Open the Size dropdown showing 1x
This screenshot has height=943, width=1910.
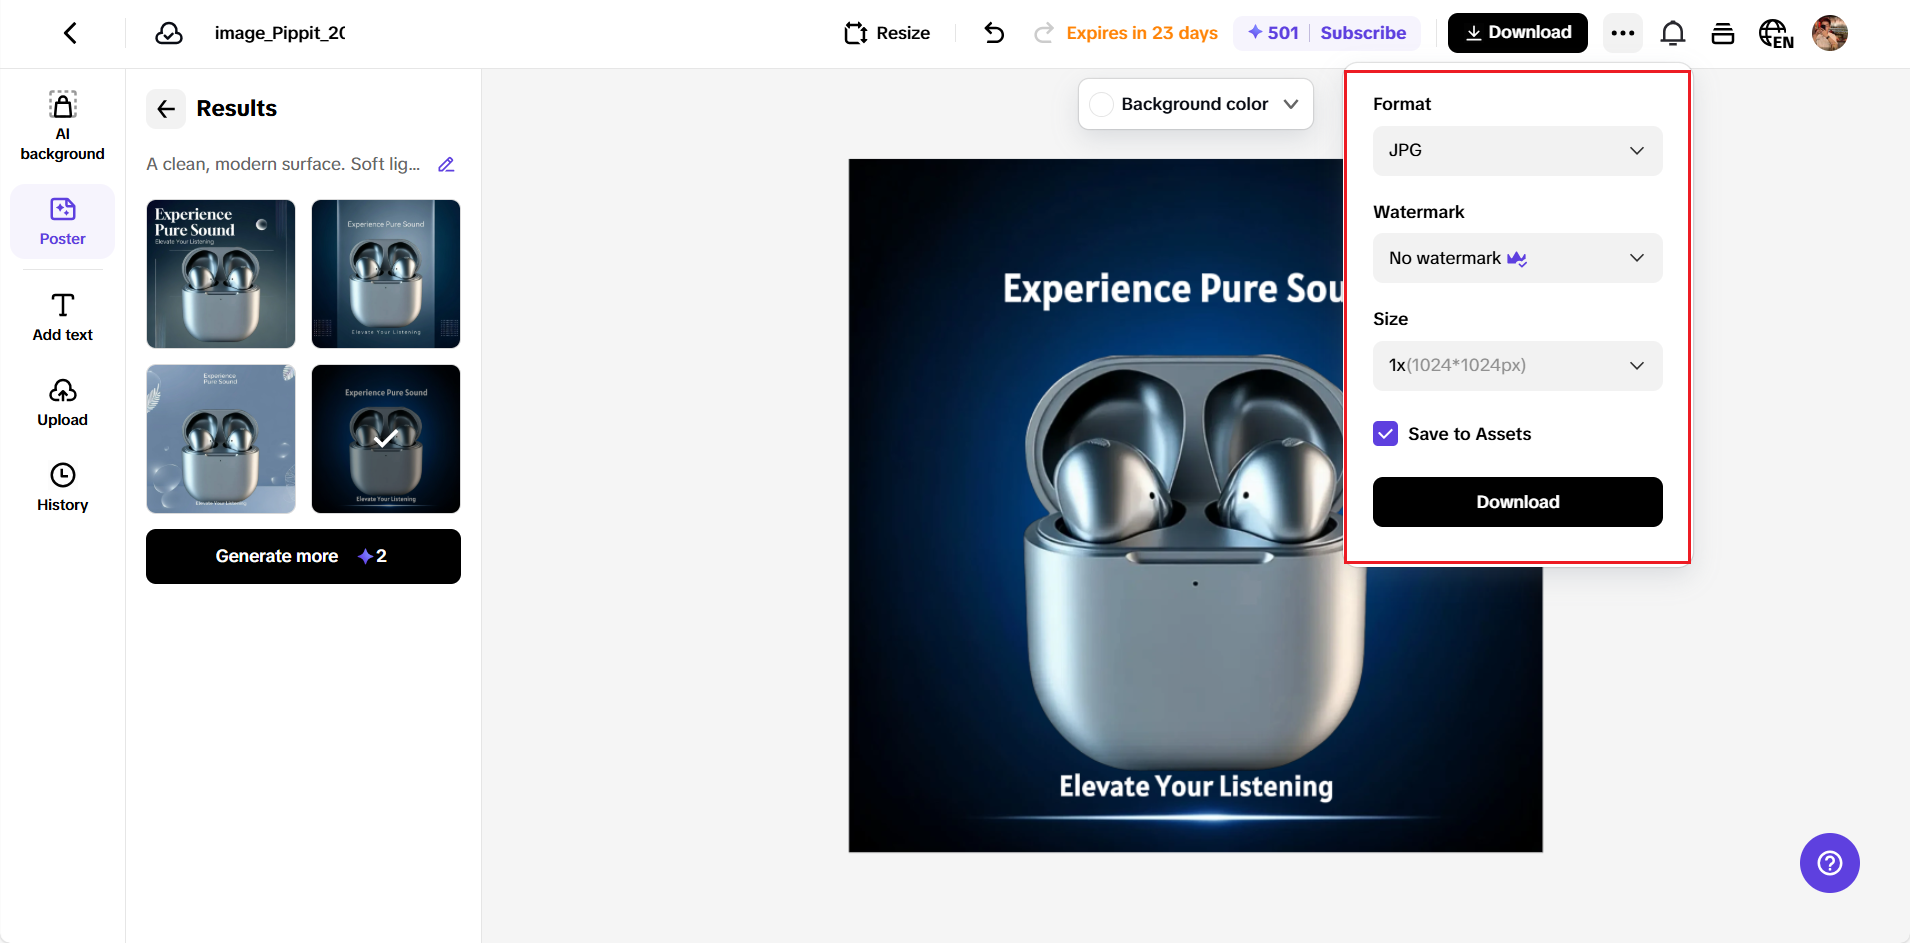coord(1517,366)
